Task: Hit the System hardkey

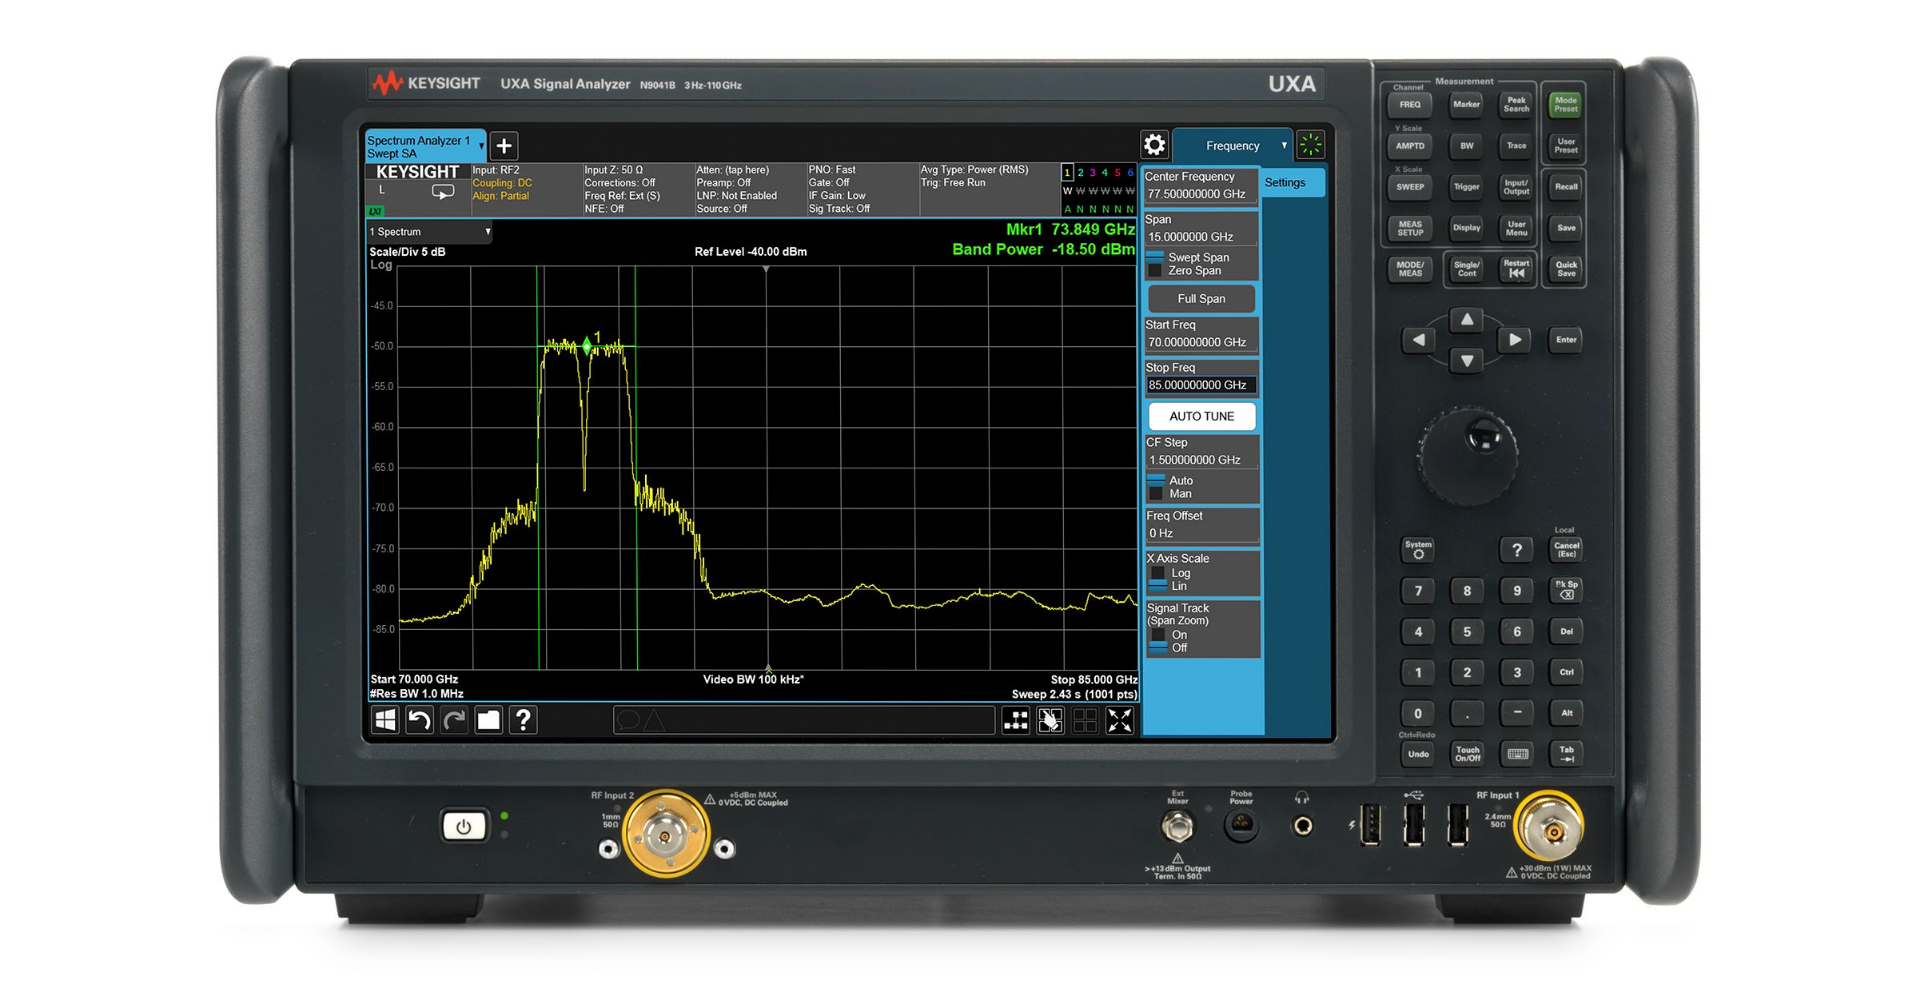Action: (1418, 549)
